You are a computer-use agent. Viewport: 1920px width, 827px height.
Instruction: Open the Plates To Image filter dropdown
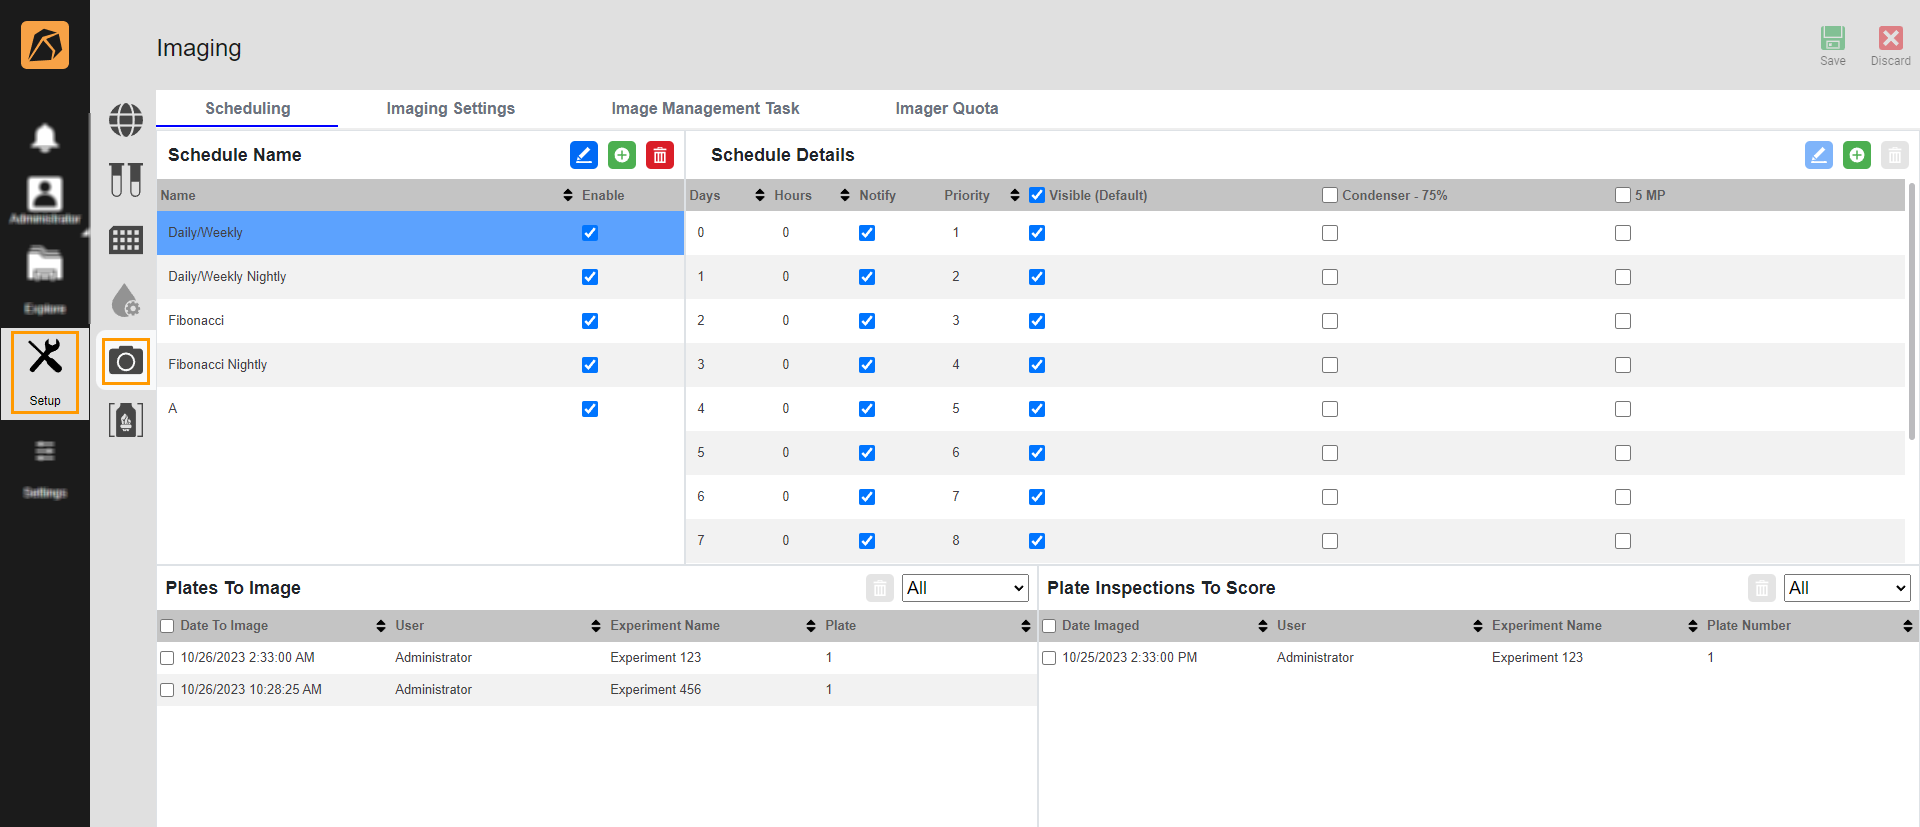[965, 588]
